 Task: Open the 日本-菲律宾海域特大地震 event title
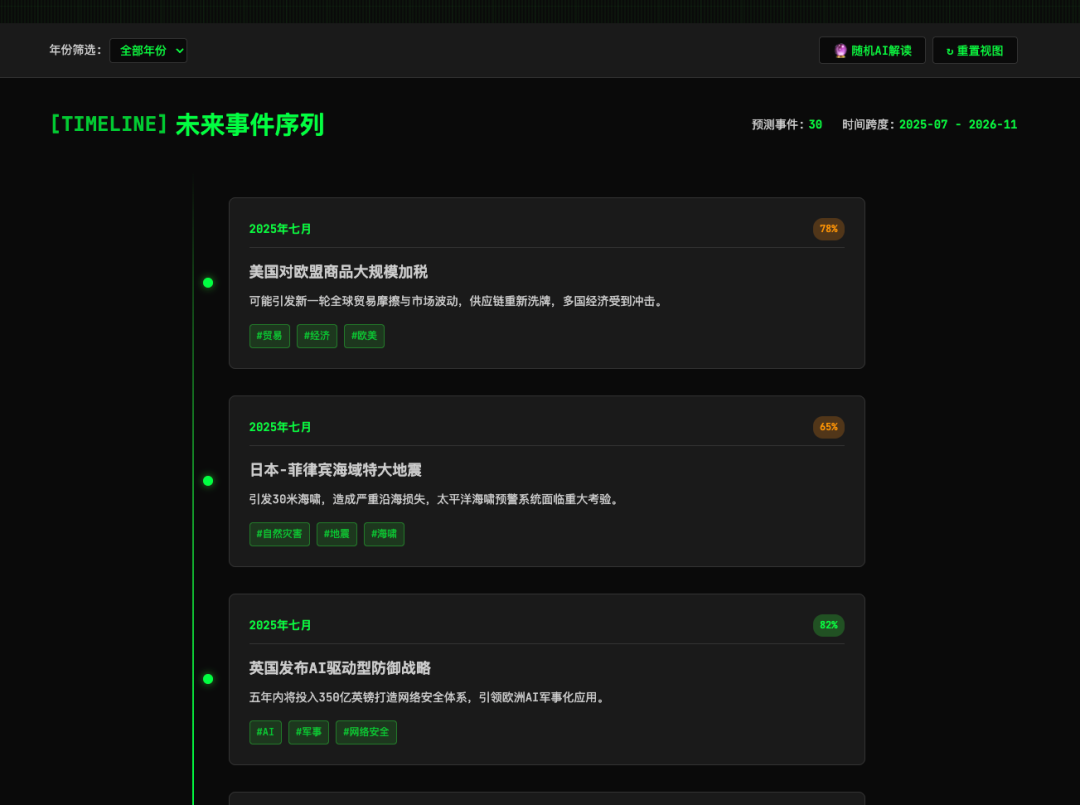(x=335, y=470)
